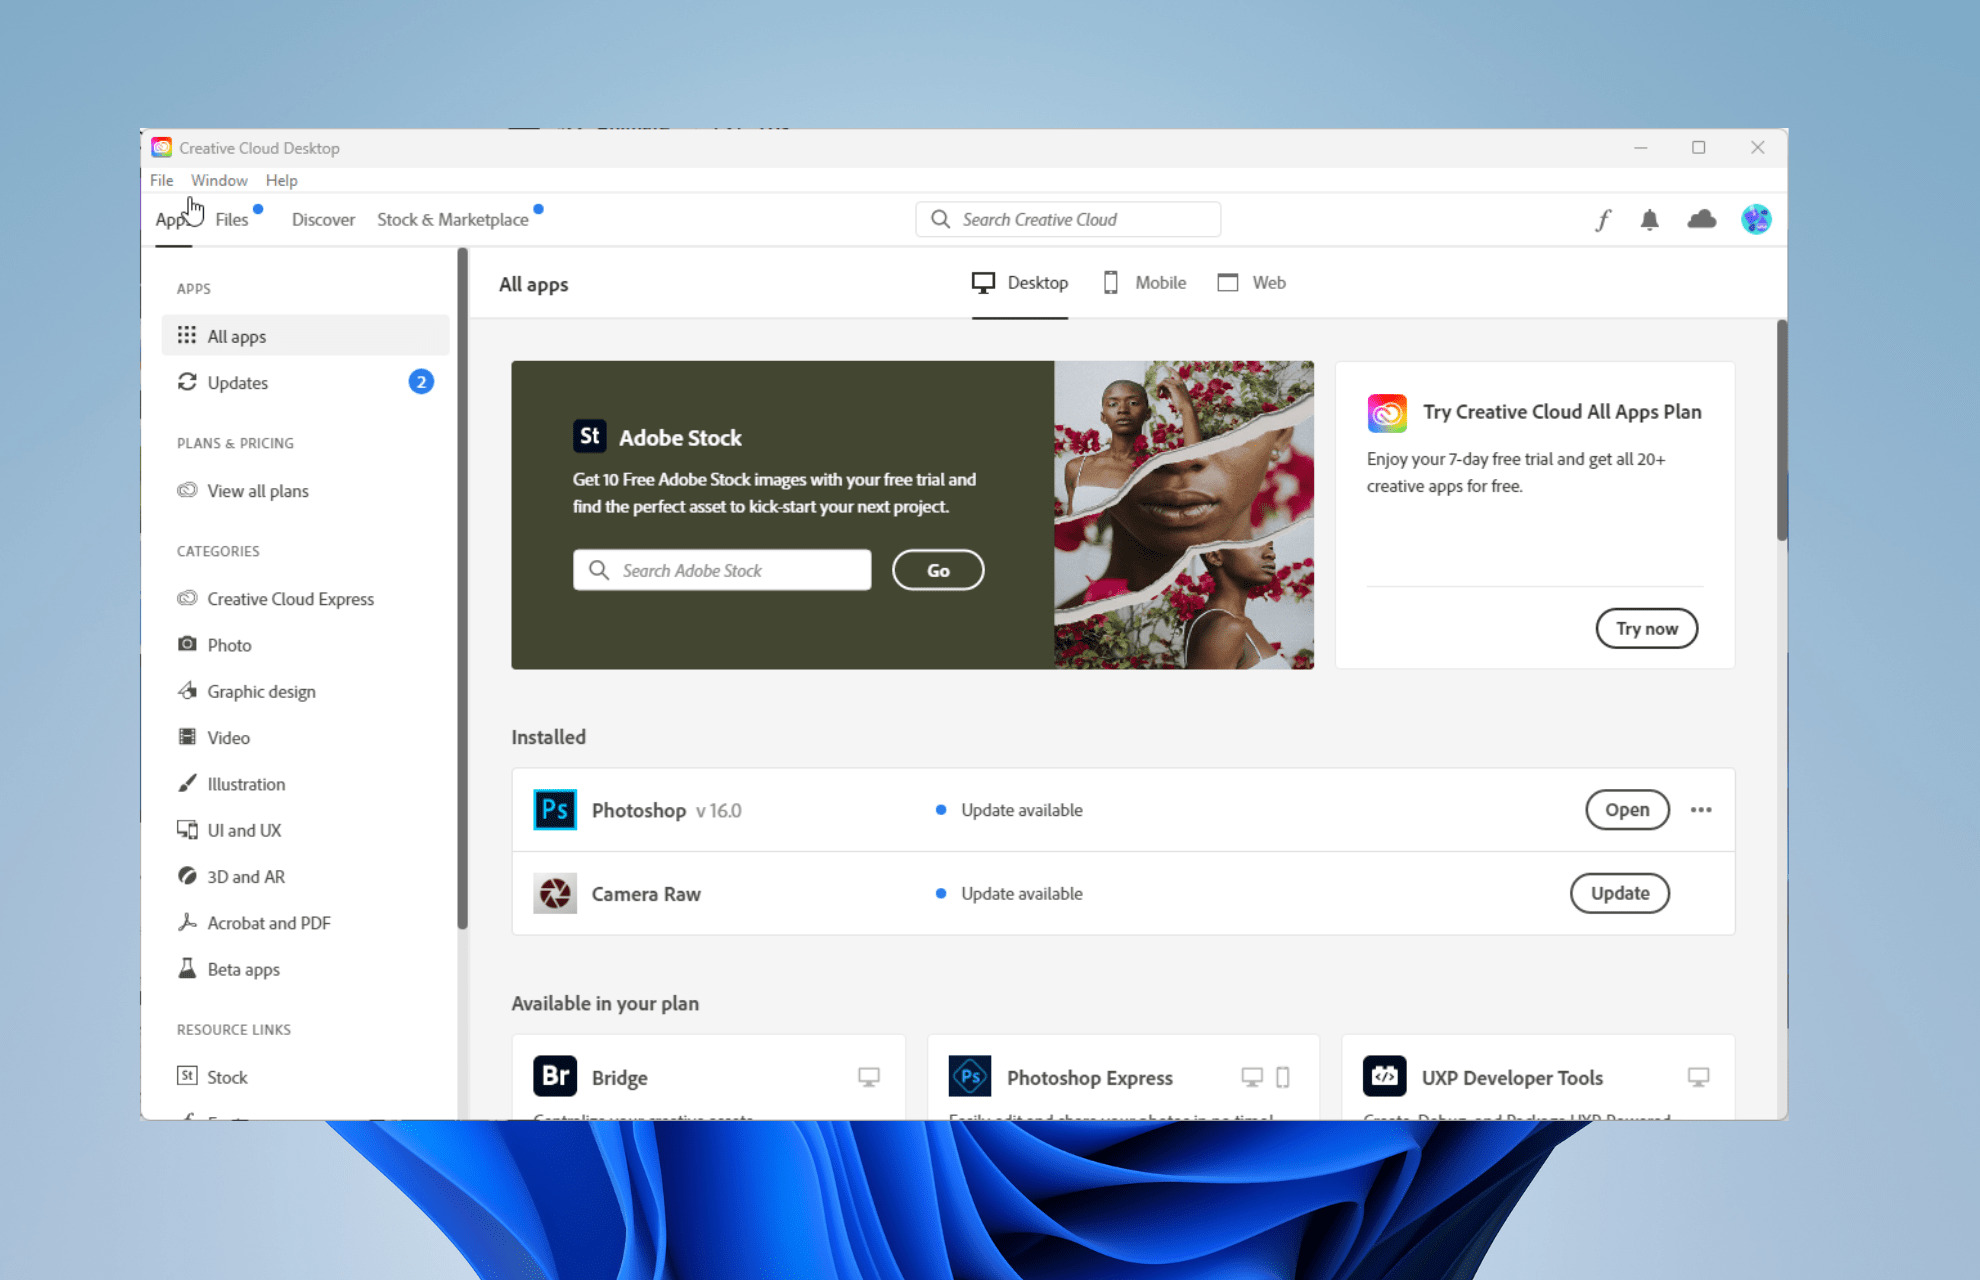Switch to the Discover tab
The image size is (1980, 1280).
[x=323, y=219]
